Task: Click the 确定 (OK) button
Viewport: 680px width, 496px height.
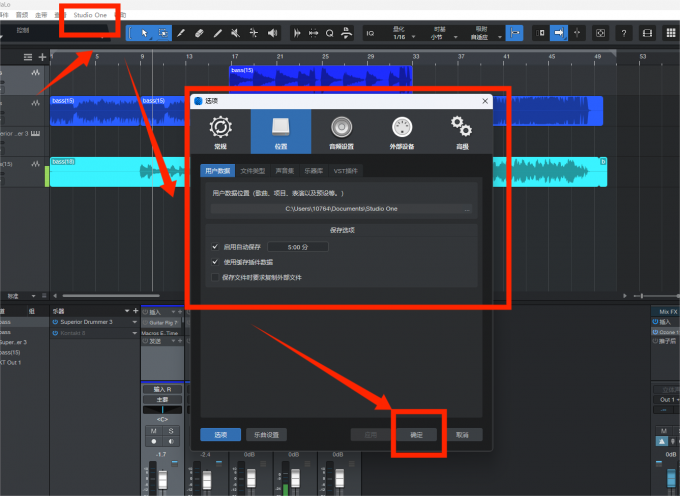Action: (x=417, y=435)
